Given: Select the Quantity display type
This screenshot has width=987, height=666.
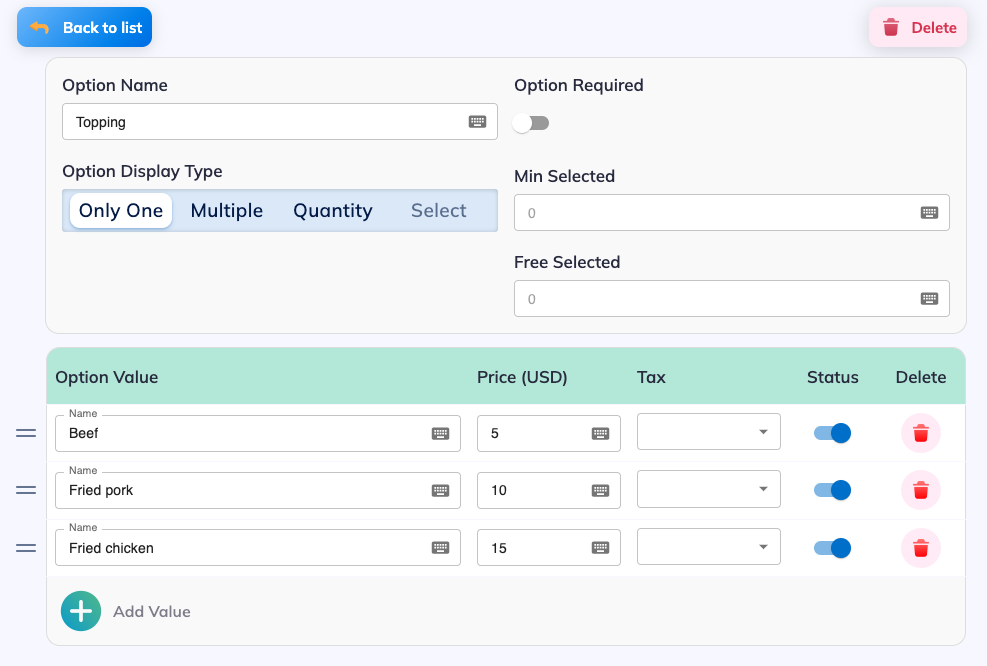Looking at the screenshot, I should coord(333,210).
